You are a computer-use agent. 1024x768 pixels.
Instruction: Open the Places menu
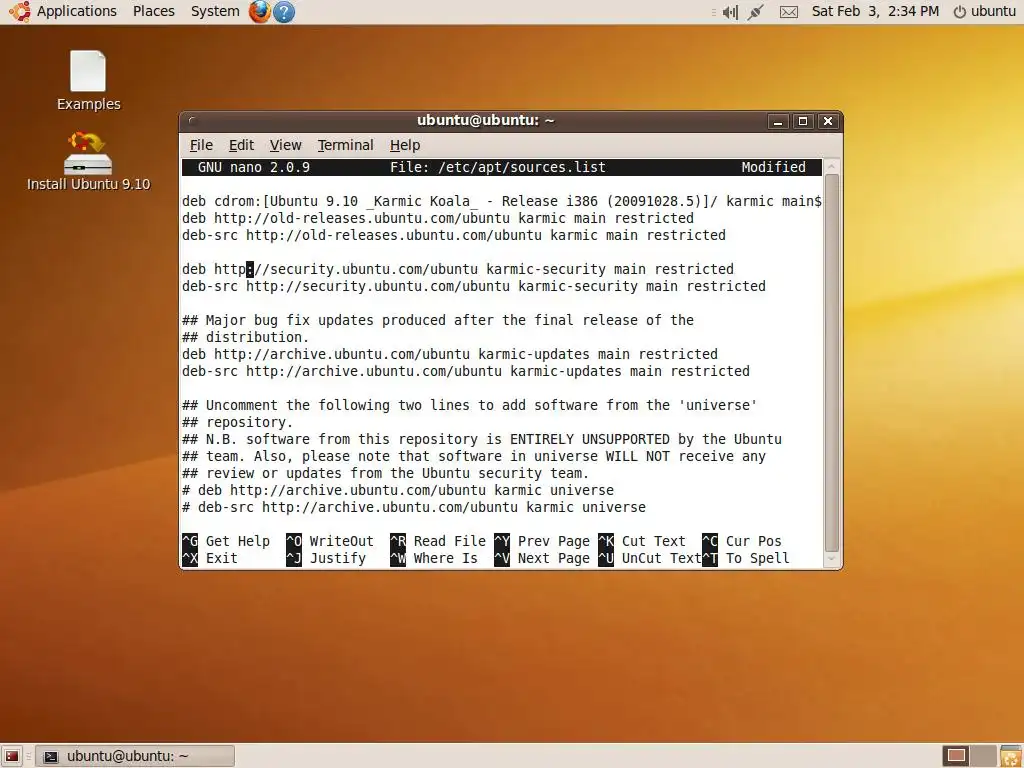pyautogui.click(x=153, y=11)
